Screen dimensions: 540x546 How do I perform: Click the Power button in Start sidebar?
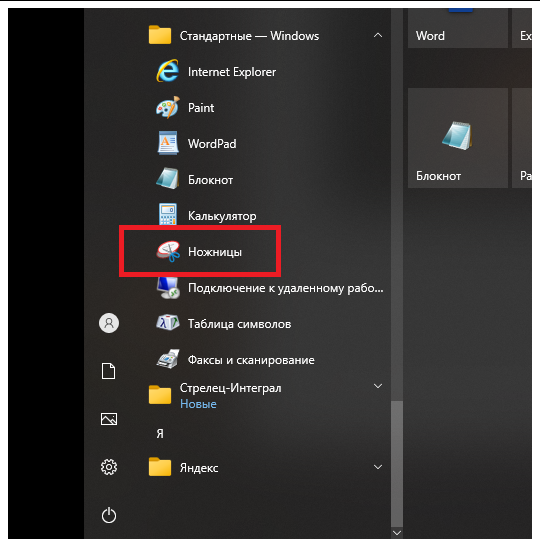click(x=109, y=515)
